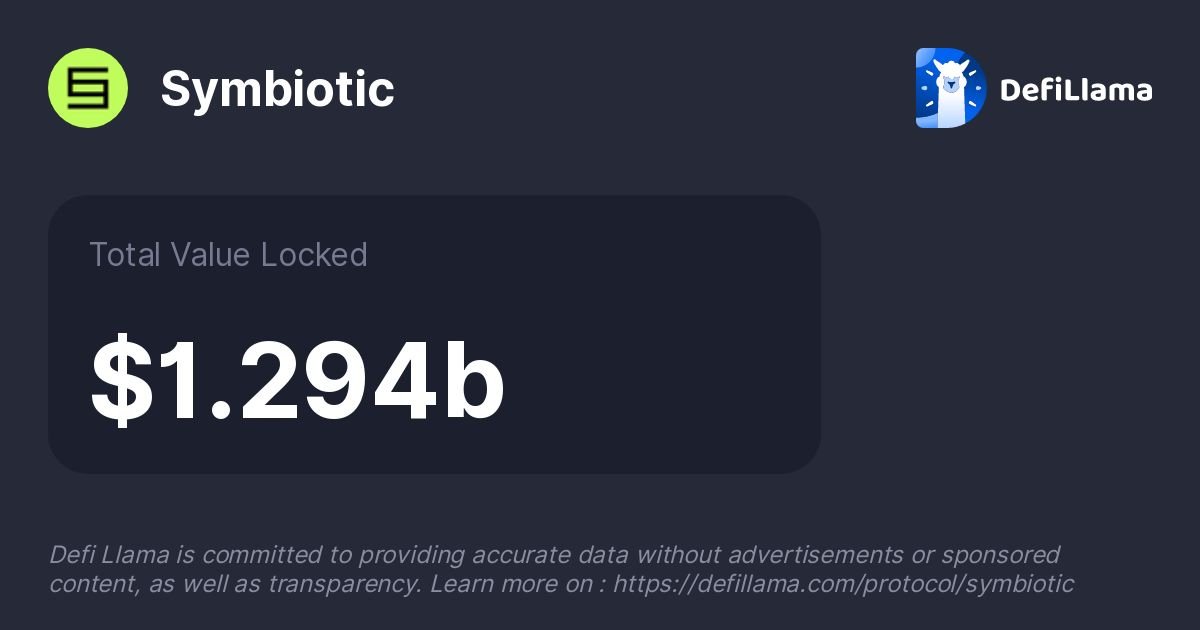Select the Symbiotic protocol title
Screen dimensions: 1200x630
[x=277, y=89]
